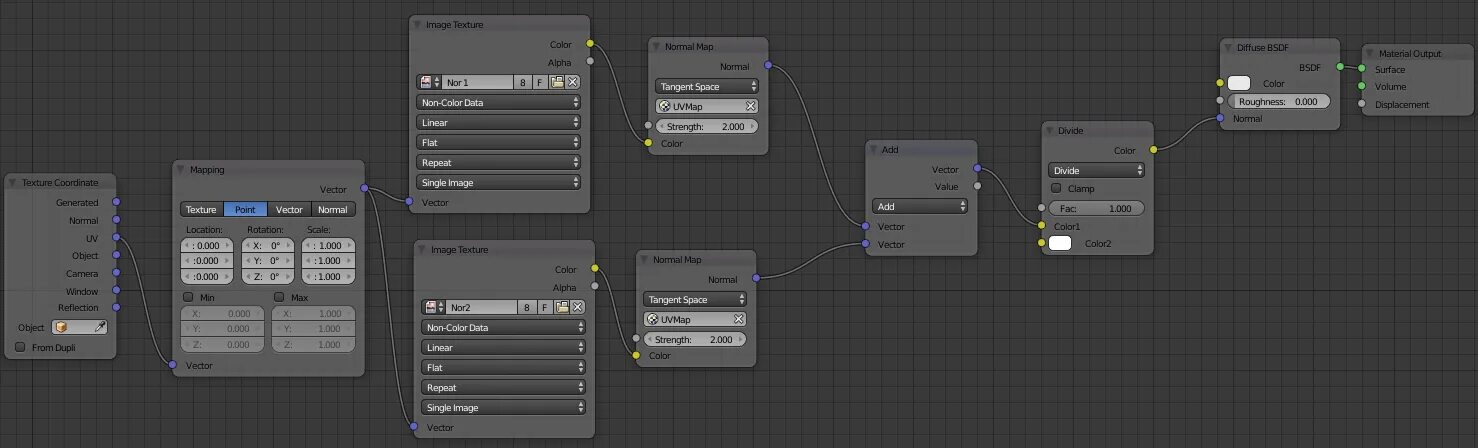Click UV map icon in lower Normal Map node
This screenshot has width=1478, height=448.
(653, 319)
